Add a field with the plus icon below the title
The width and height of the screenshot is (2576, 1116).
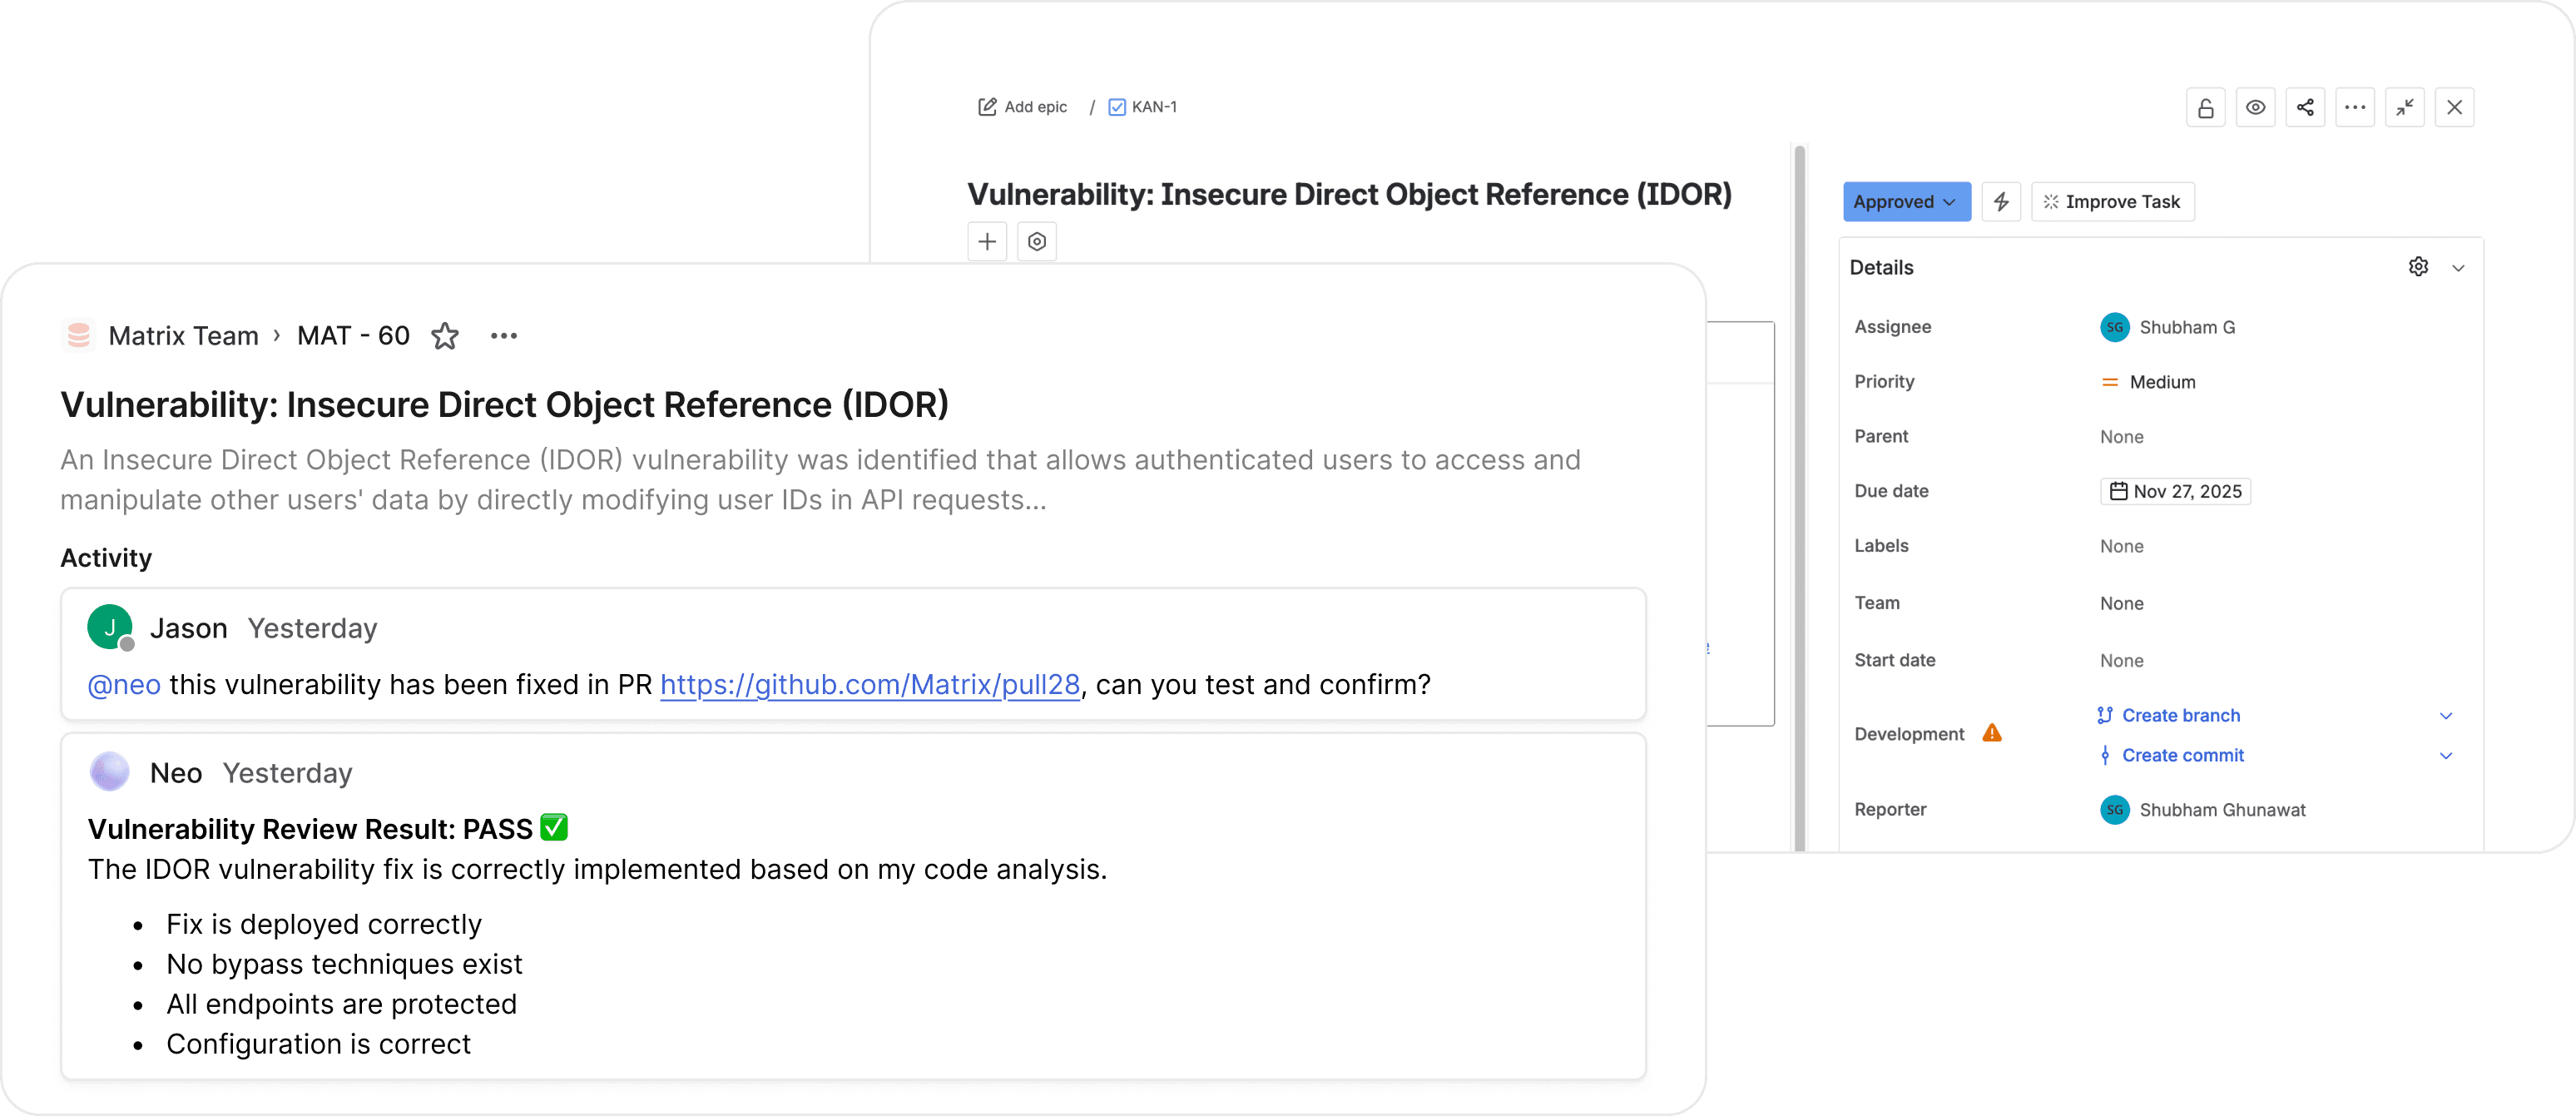click(x=987, y=241)
